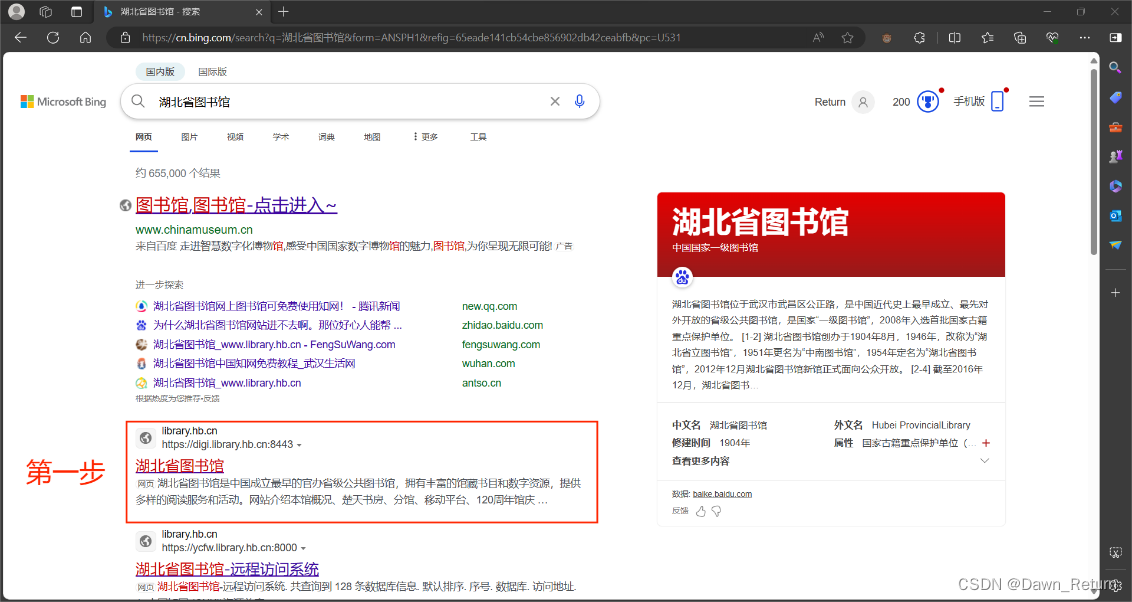Switch to 国内版 search mode
This screenshot has height=602, width=1132.
click(160, 71)
